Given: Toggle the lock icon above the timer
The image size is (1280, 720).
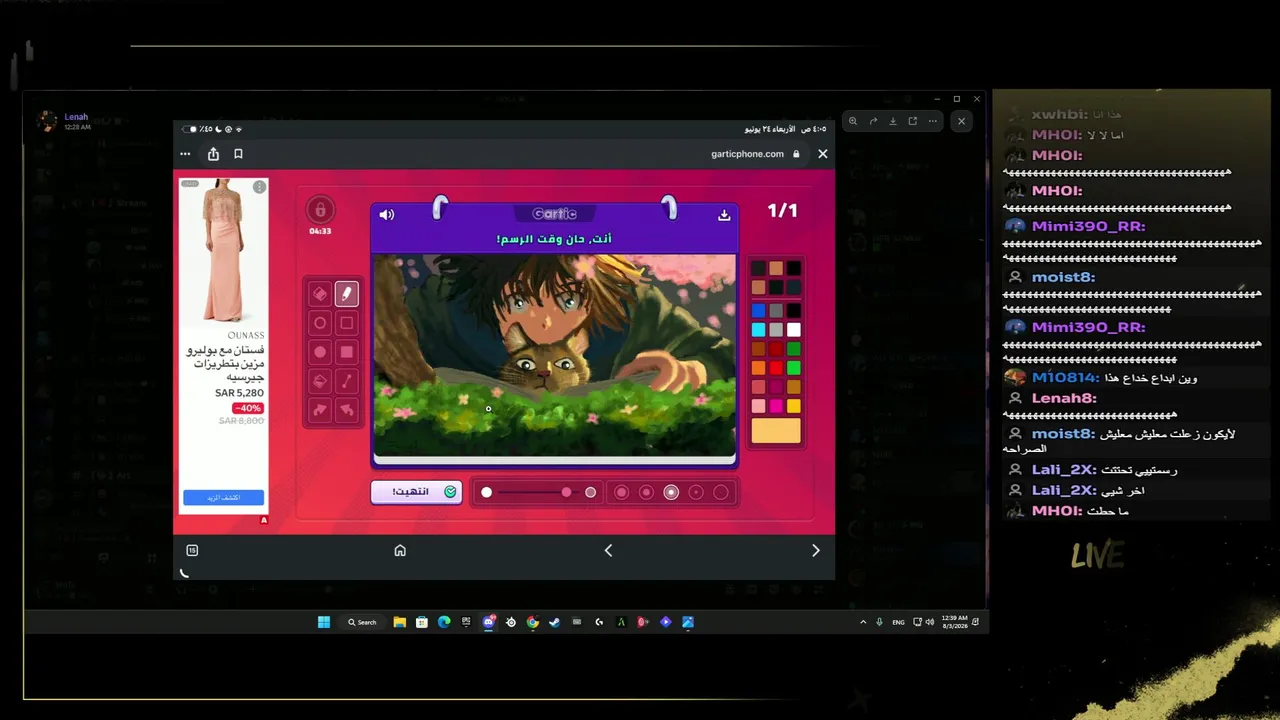Looking at the screenshot, I should click(320, 210).
